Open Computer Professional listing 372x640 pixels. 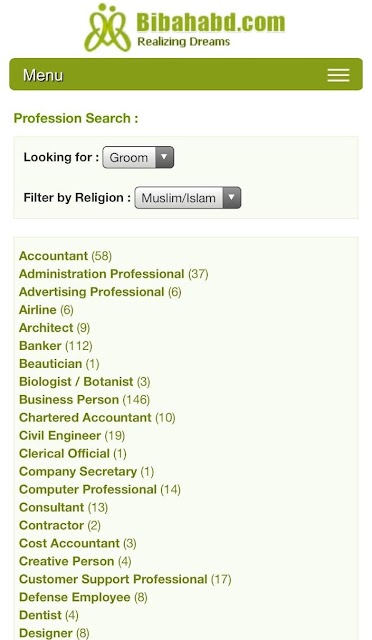(x=88, y=489)
